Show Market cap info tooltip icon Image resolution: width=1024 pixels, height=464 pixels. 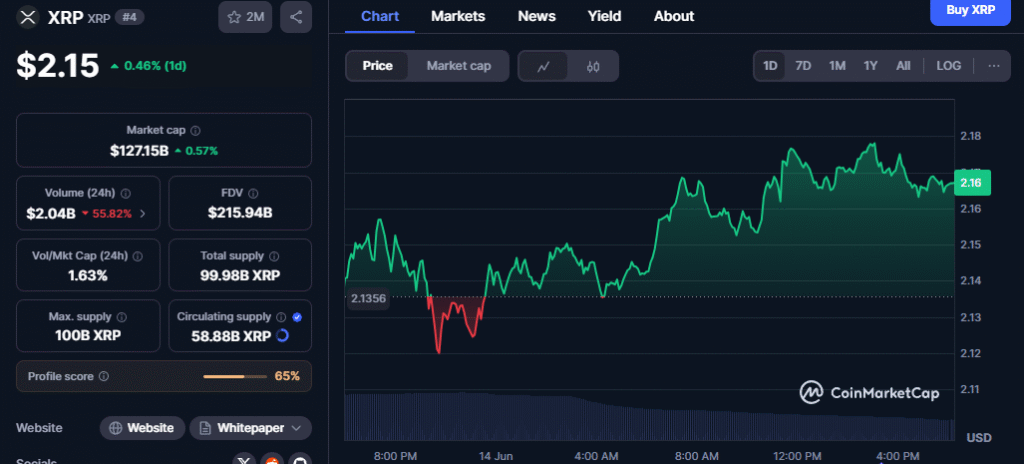tap(195, 131)
